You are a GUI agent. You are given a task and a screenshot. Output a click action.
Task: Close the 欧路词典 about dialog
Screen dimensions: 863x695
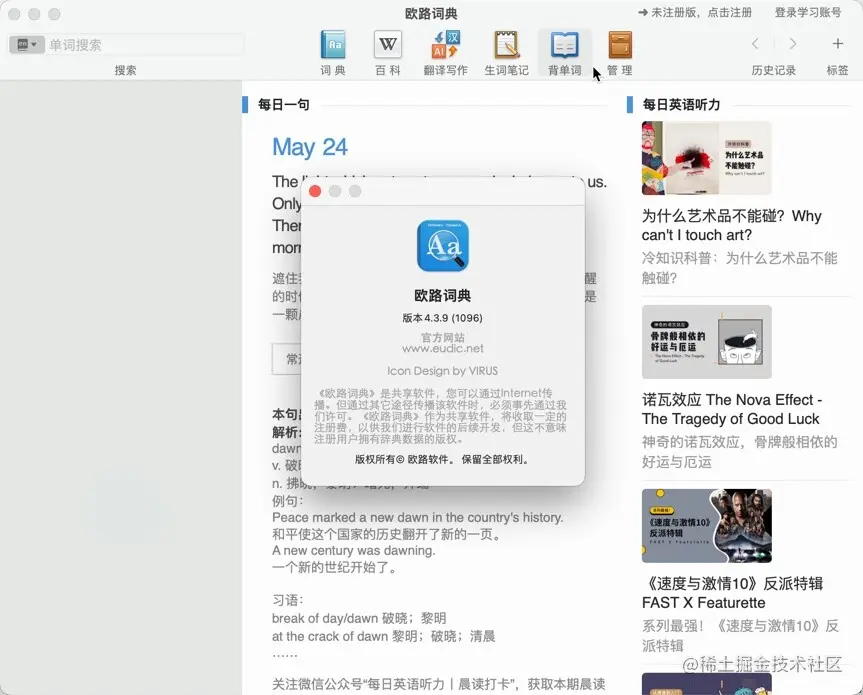point(315,191)
